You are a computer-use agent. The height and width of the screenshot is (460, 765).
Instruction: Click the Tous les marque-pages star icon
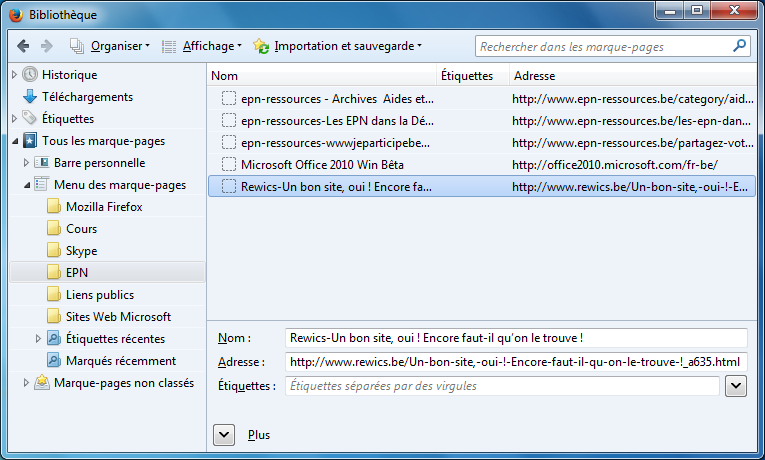point(30,140)
